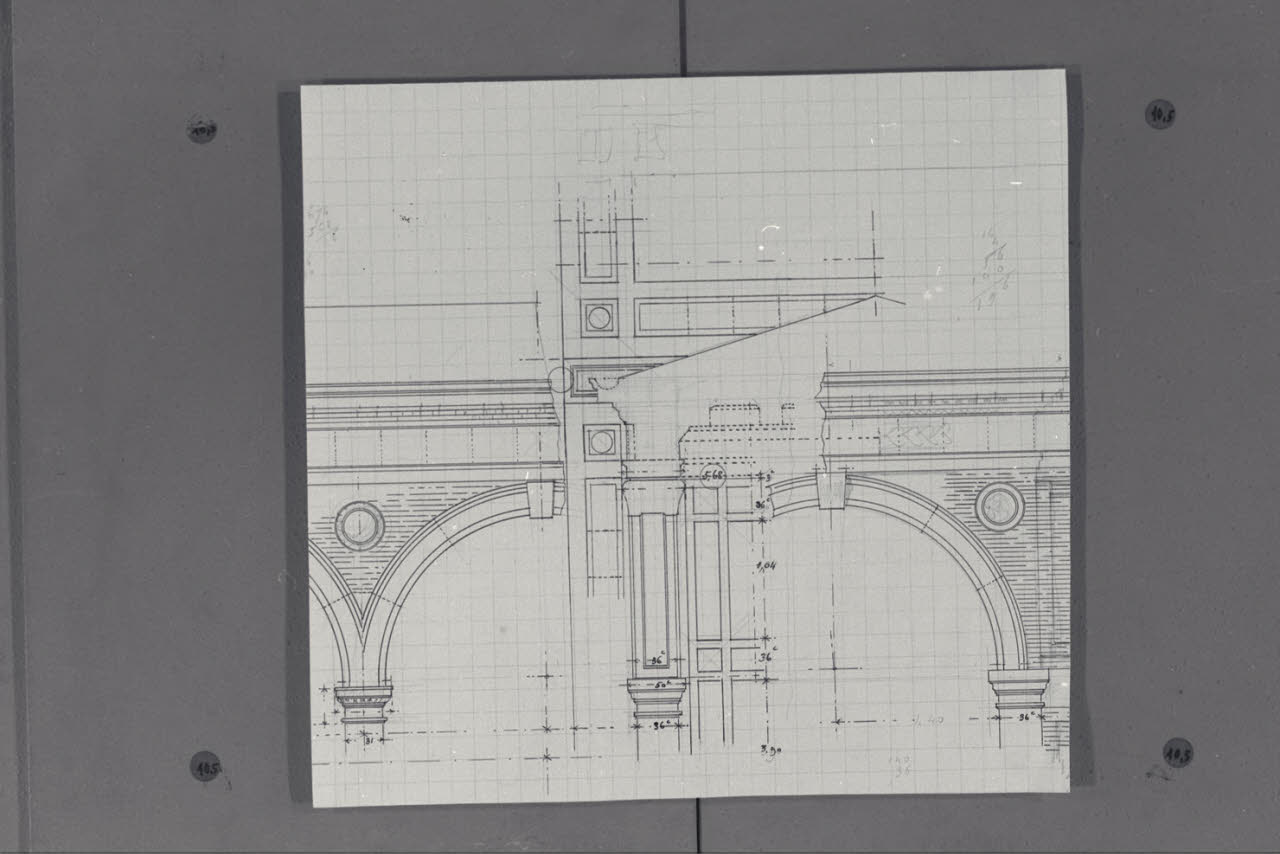This screenshot has height=854, width=1280.
Task: Select the circular medallion in the right spandrel
Action: coord(999,507)
